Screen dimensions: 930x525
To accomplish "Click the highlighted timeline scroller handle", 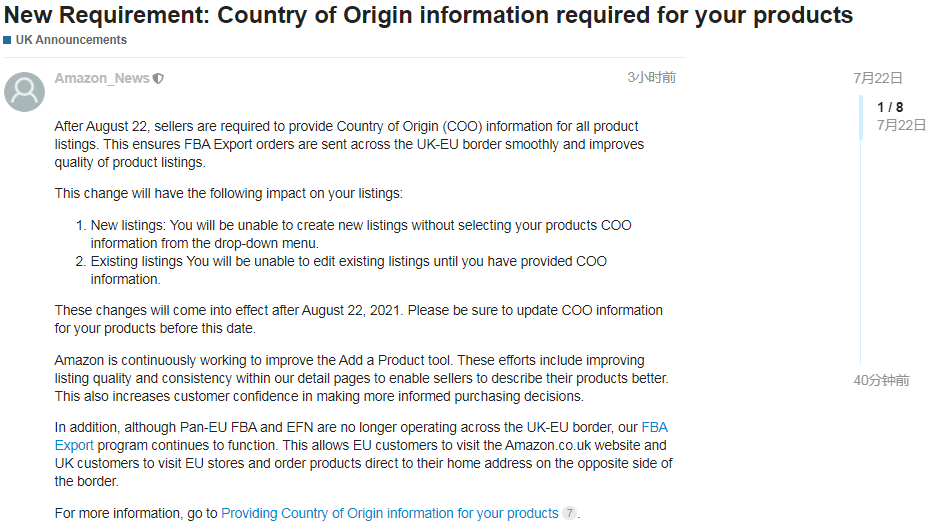I will point(861,117).
